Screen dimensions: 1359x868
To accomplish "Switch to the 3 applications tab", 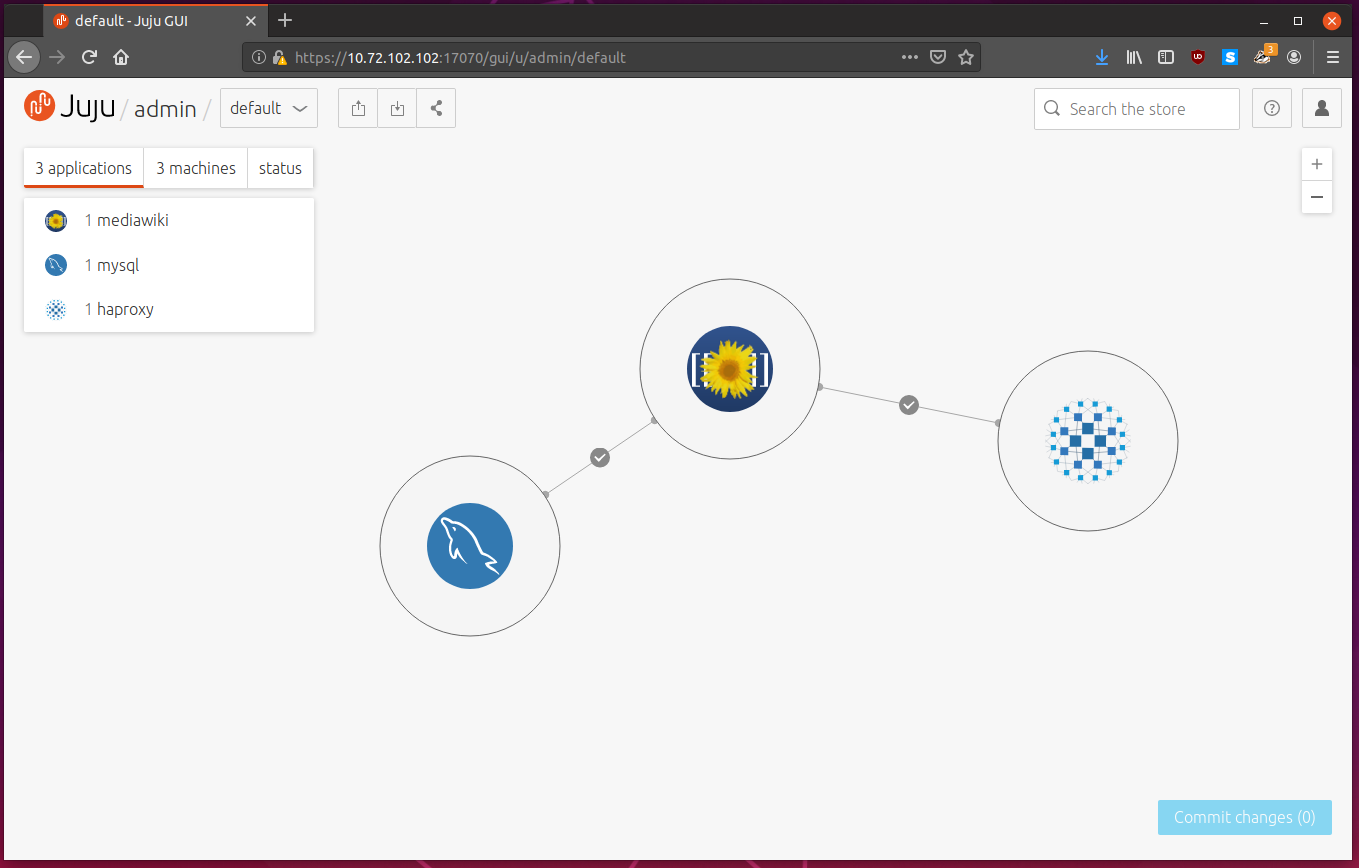I will click(x=84, y=168).
